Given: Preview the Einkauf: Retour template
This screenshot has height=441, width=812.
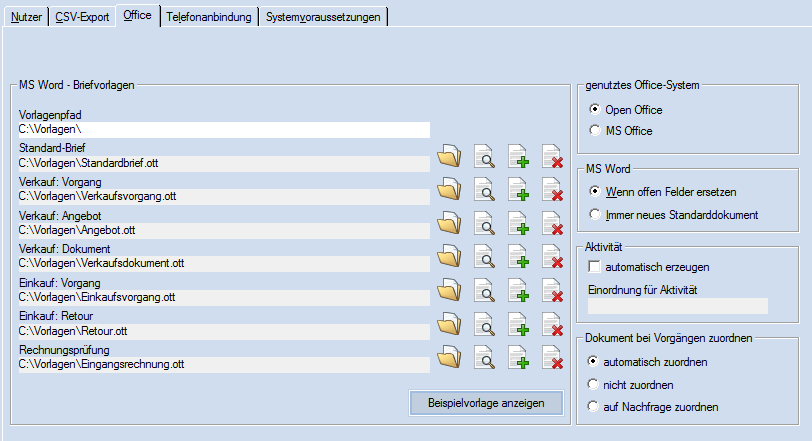Looking at the screenshot, I should [x=484, y=324].
